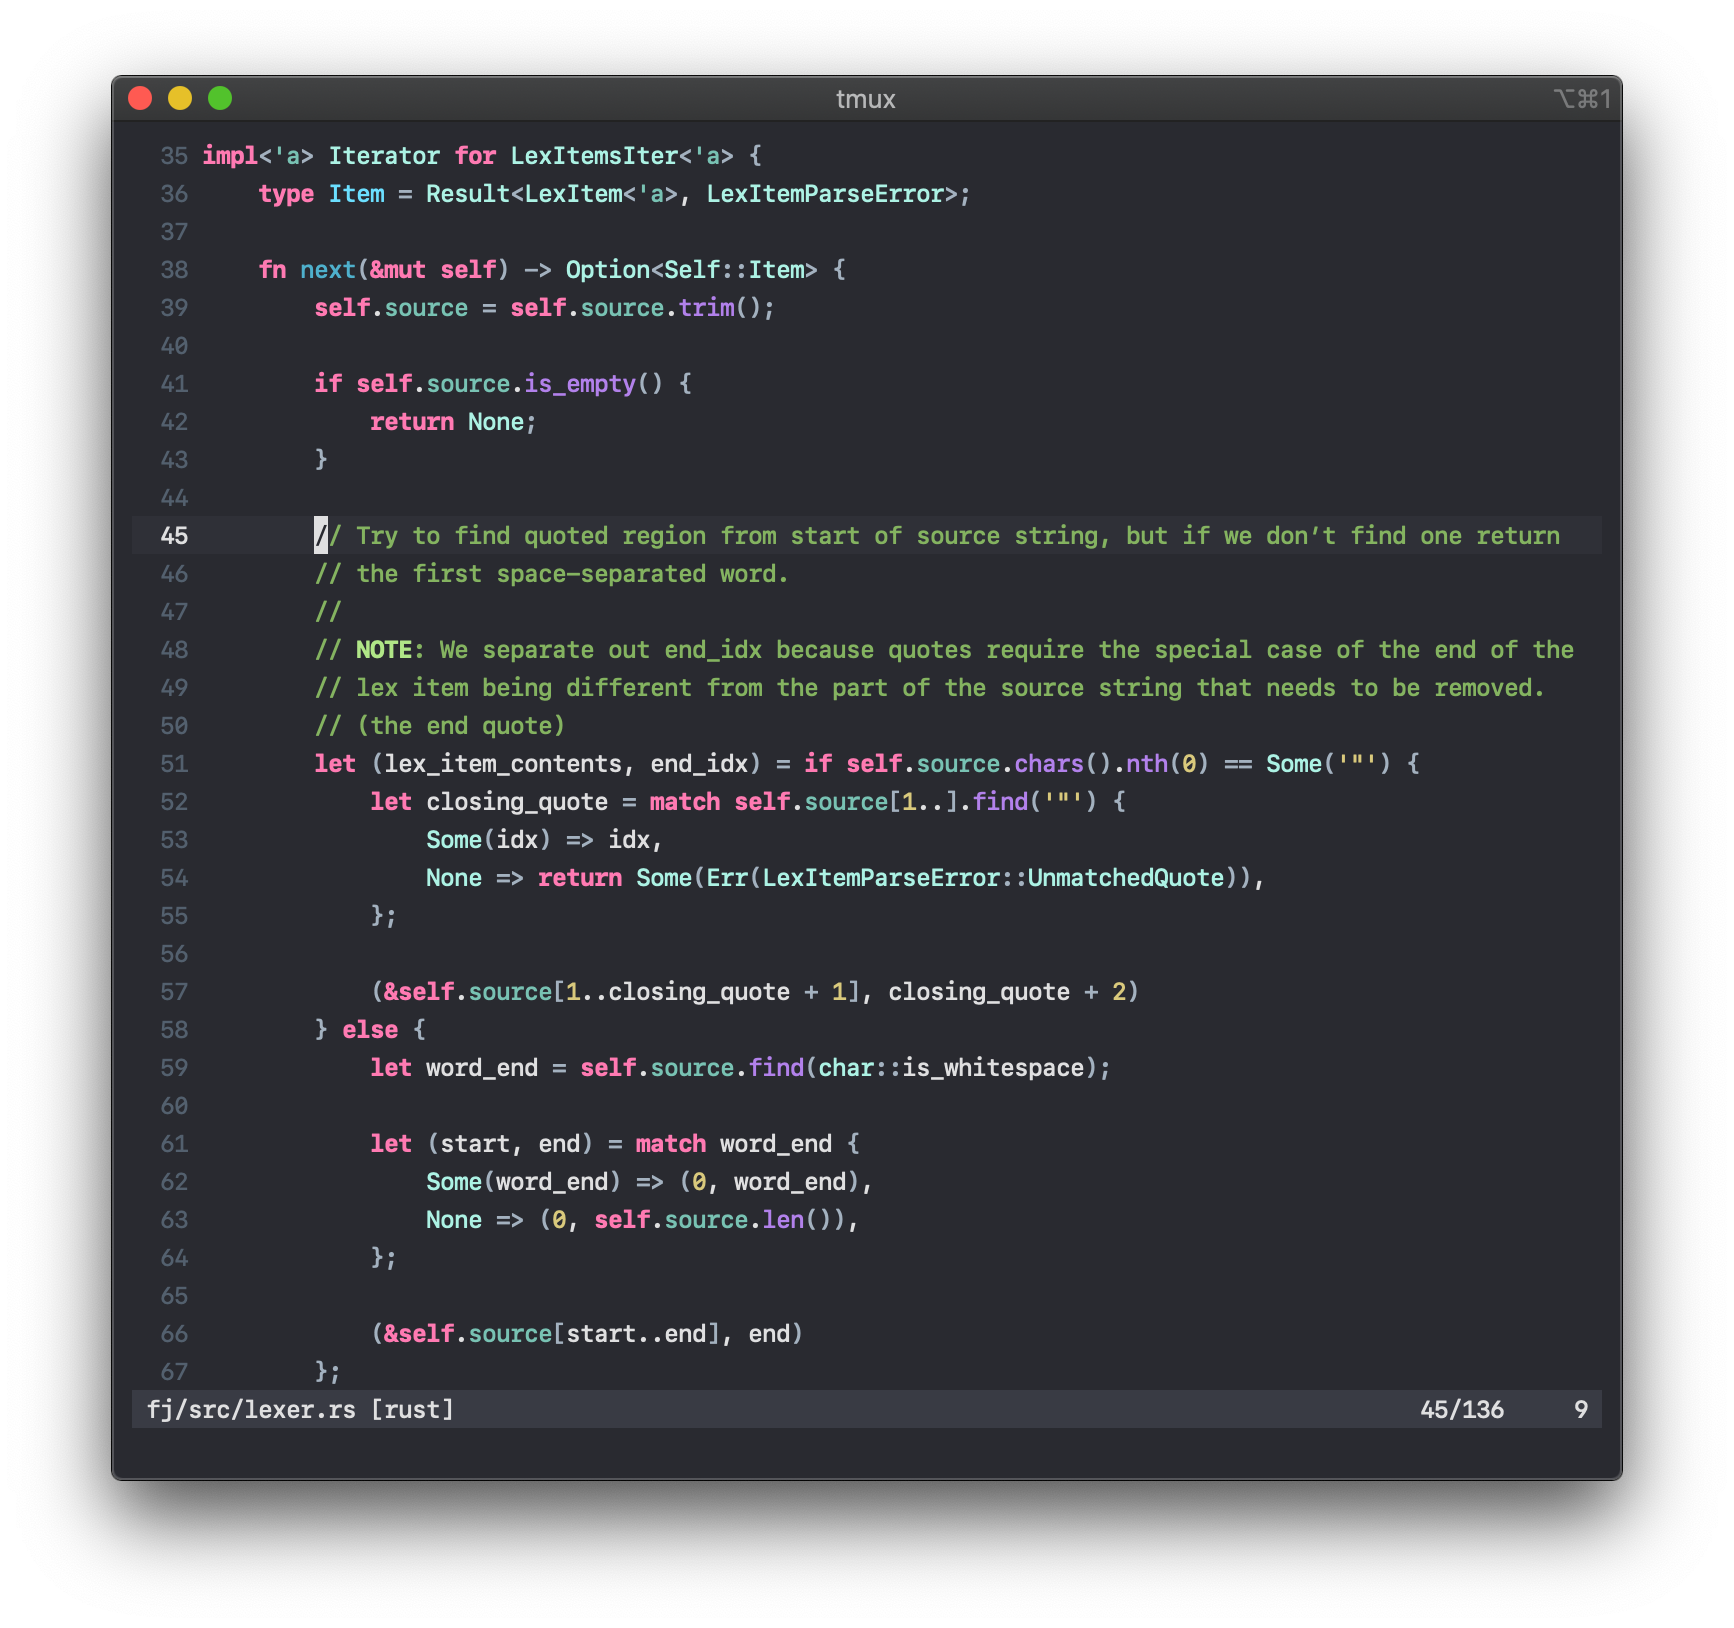Click the red close window button
The image size is (1734, 1628).
click(x=140, y=98)
